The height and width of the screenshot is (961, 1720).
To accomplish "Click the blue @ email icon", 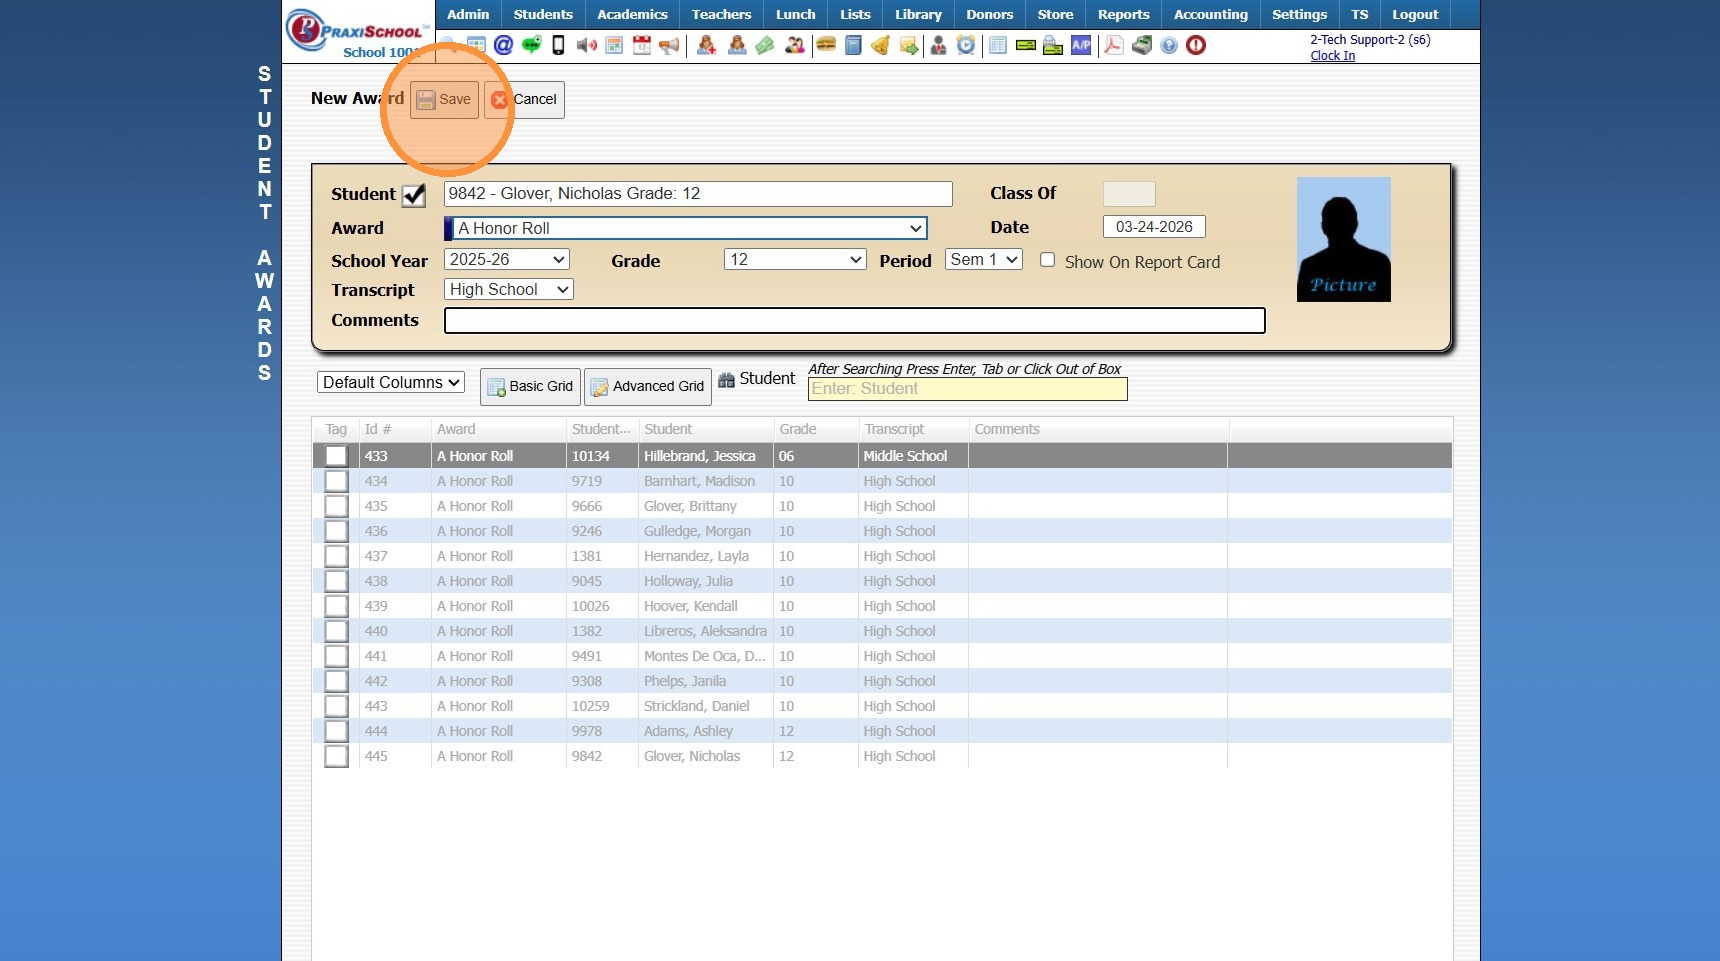I will (504, 45).
